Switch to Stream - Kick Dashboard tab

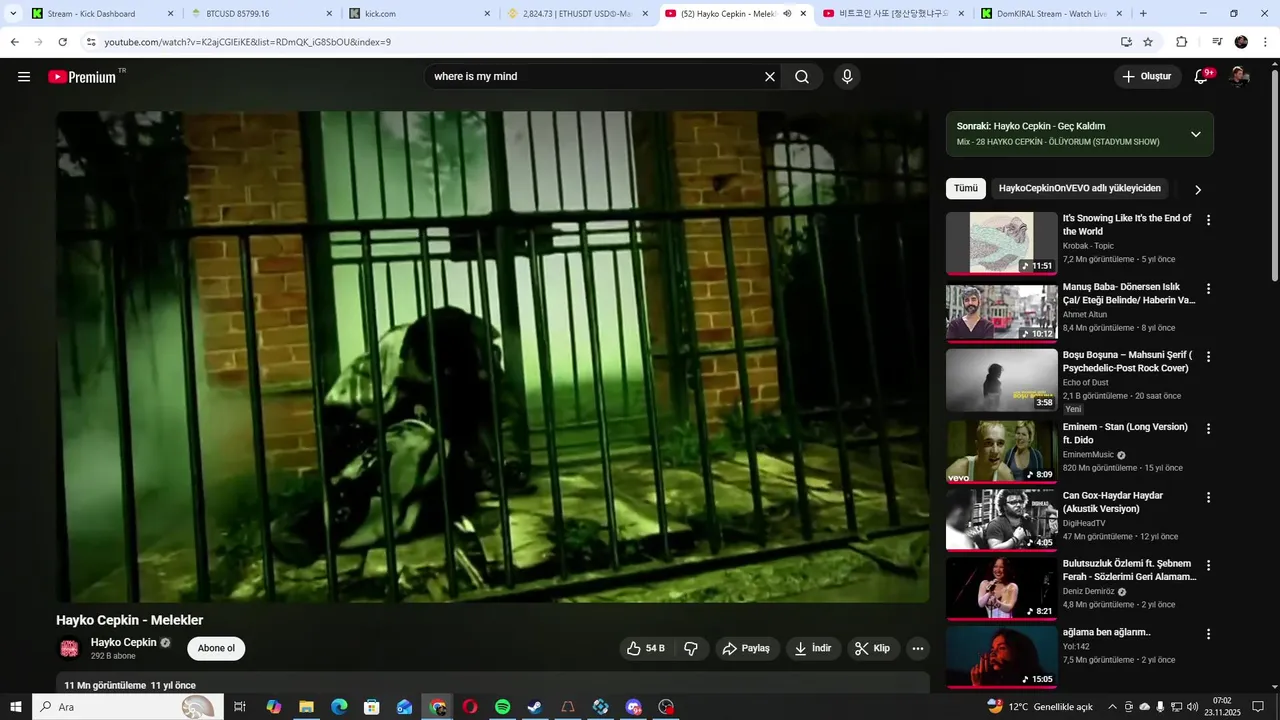point(101,14)
